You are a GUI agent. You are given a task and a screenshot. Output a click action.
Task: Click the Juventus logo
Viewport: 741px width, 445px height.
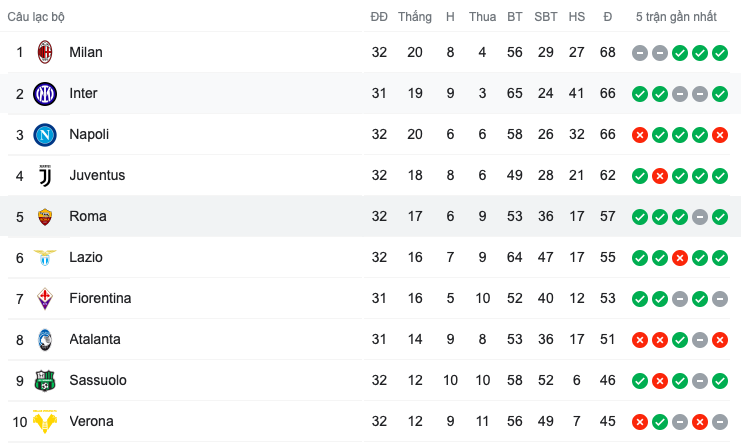pyautogui.click(x=45, y=176)
